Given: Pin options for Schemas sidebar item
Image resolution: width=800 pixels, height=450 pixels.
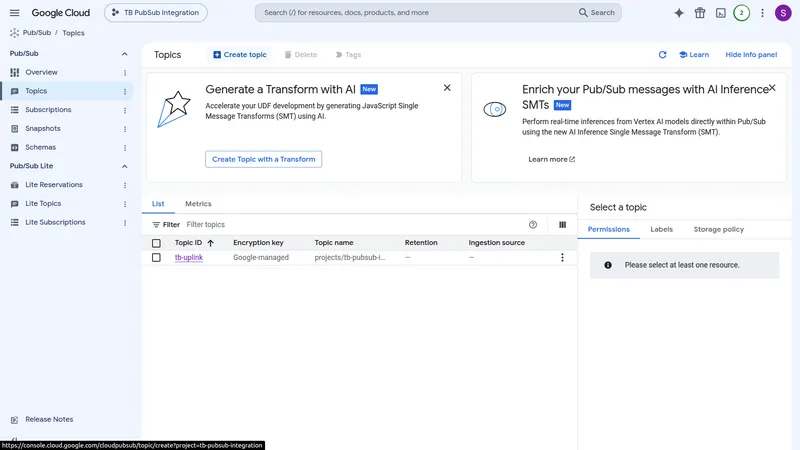Looking at the screenshot, I should pyautogui.click(x=125, y=148).
